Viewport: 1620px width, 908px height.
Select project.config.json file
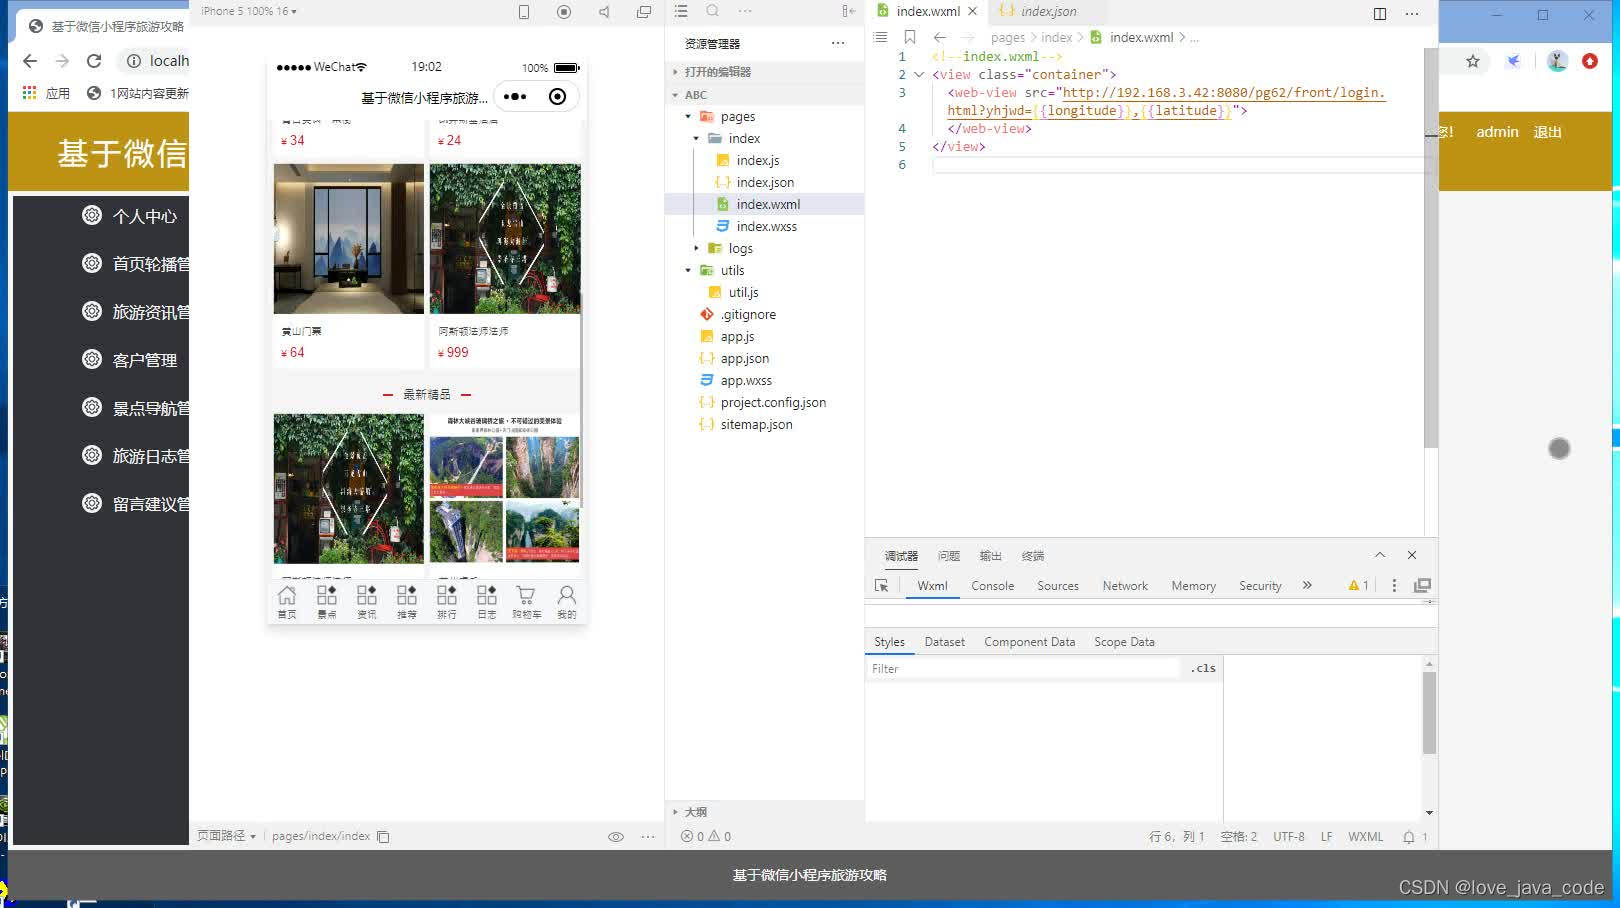[773, 403]
